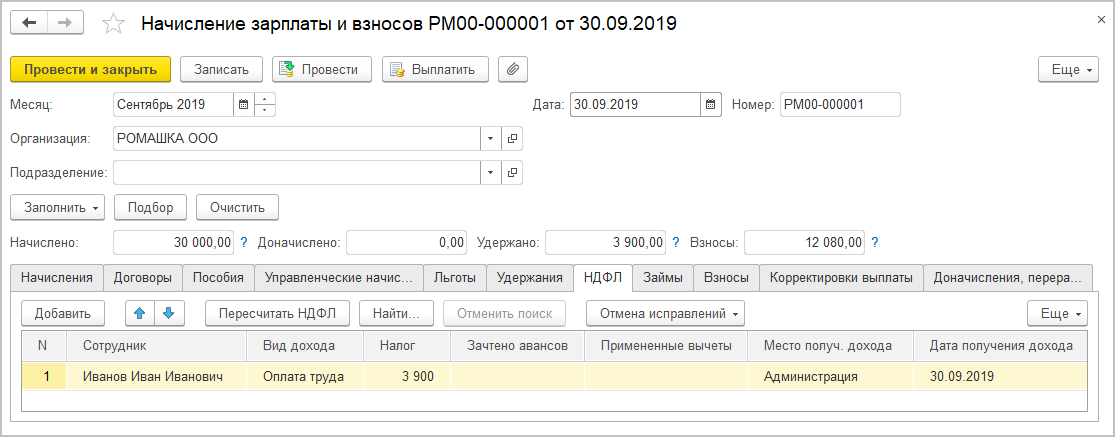Click into the Номер input field

coord(839,104)
